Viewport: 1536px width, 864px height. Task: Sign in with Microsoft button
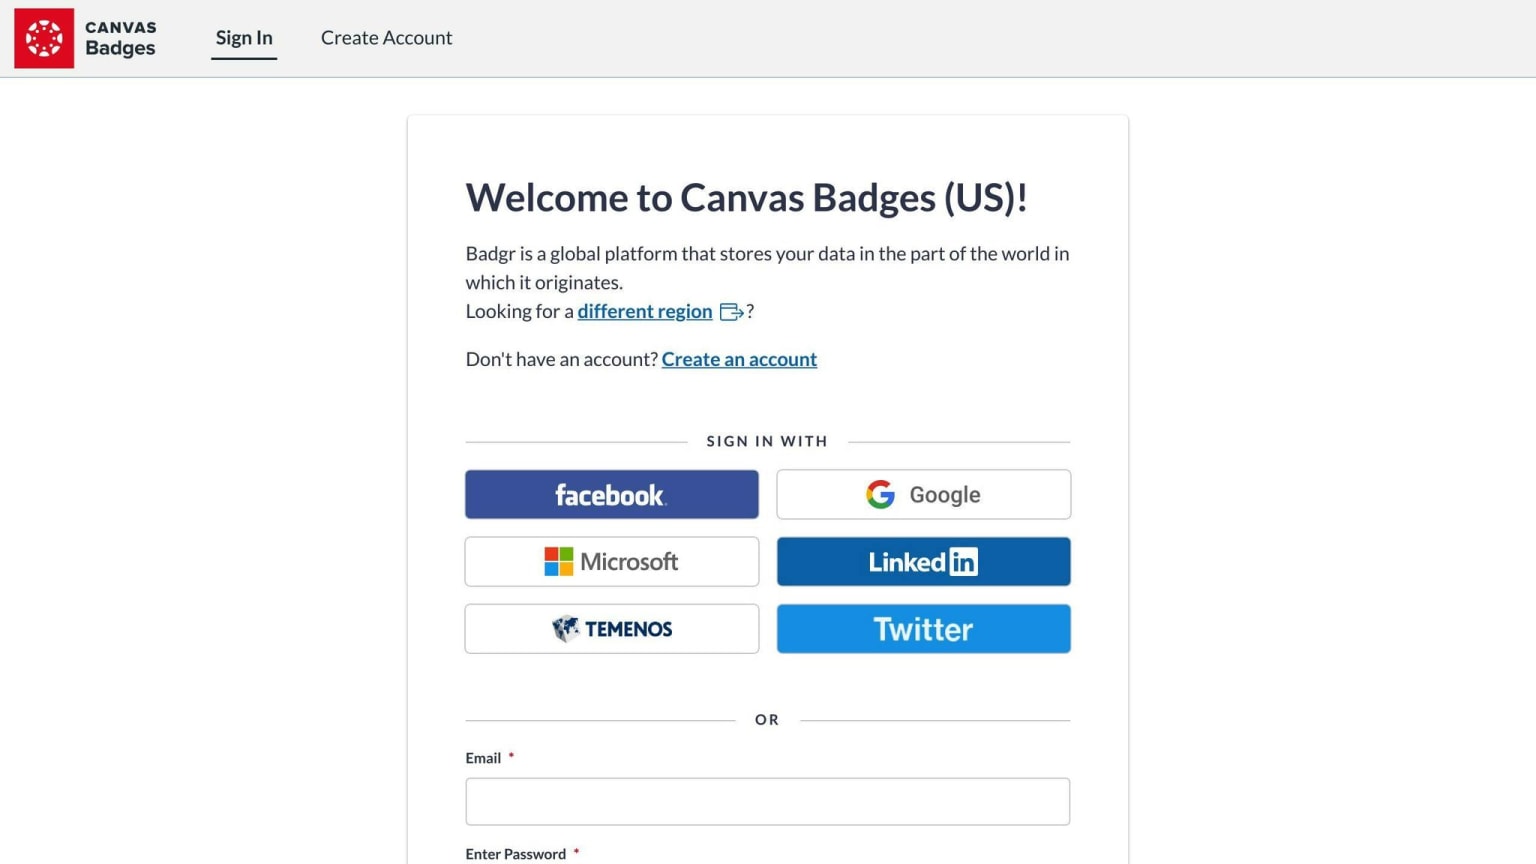click(x=612, y=561)
